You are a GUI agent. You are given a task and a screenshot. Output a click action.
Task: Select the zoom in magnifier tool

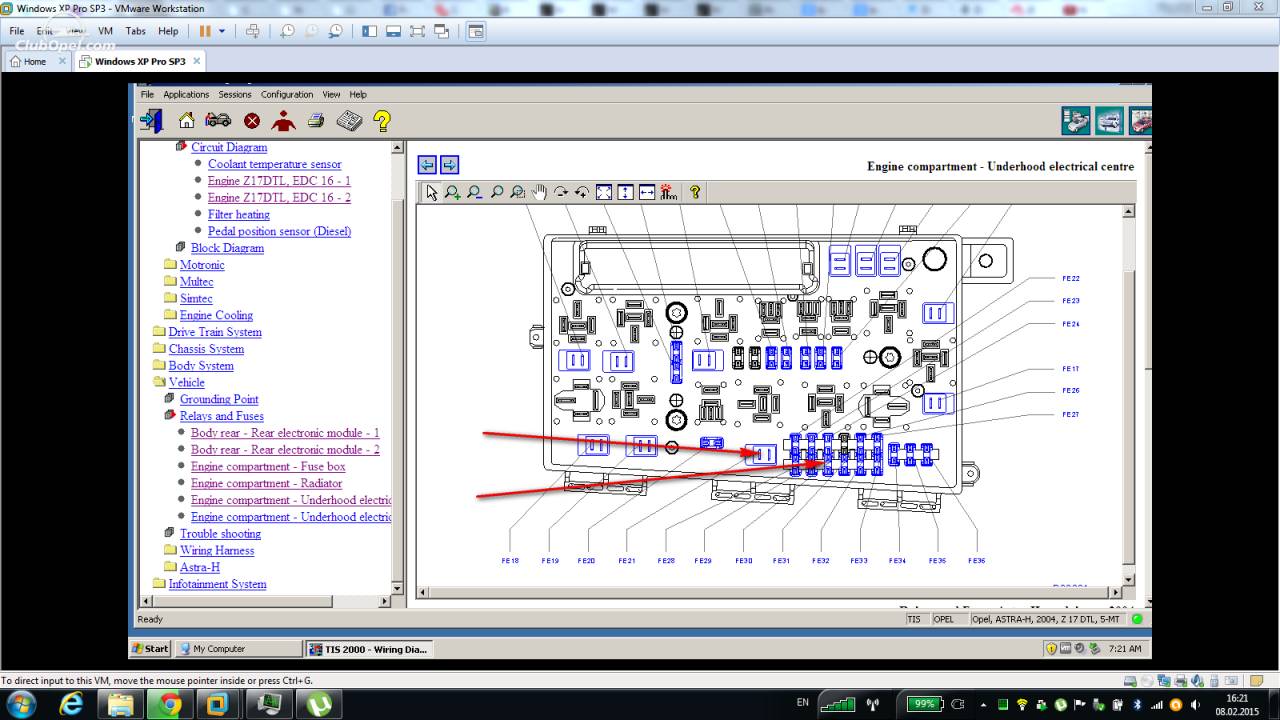click(453, 192)
